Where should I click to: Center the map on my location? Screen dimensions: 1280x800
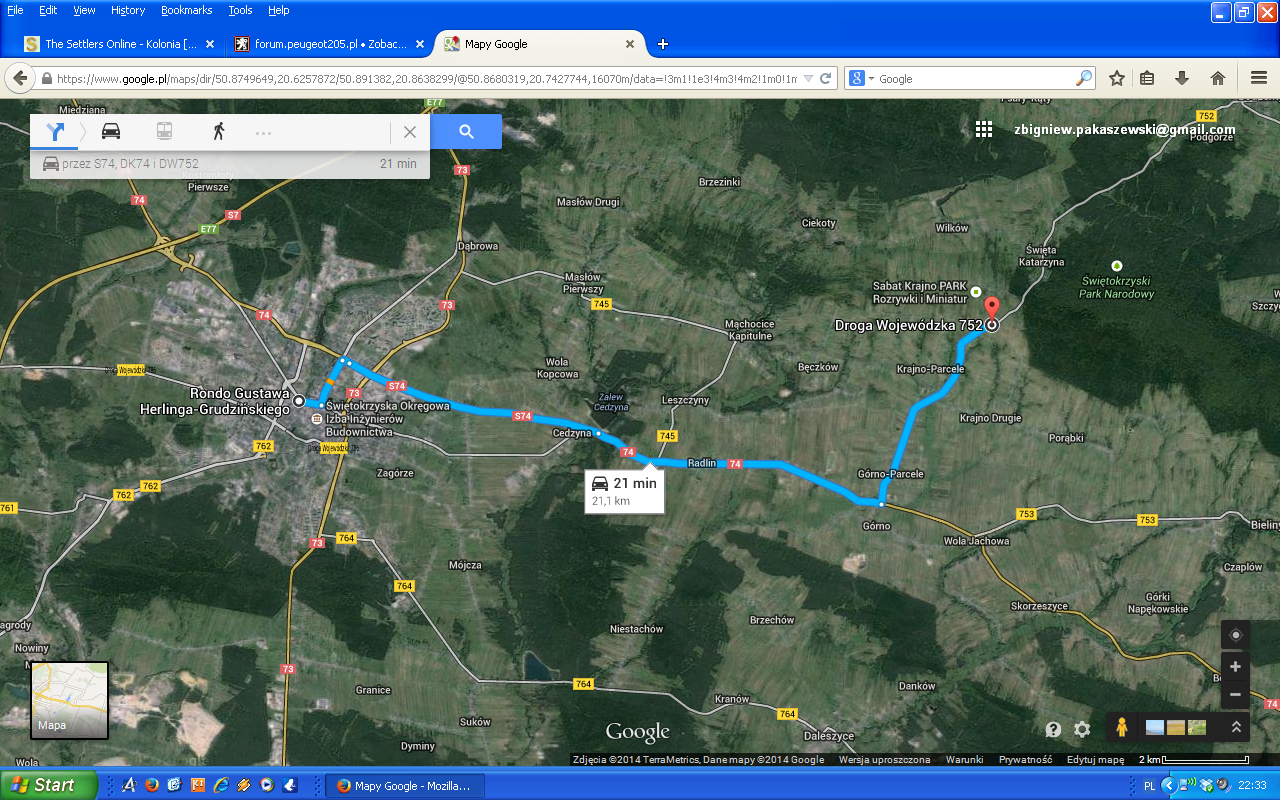pyautogui.click(x=1236, y=636)
